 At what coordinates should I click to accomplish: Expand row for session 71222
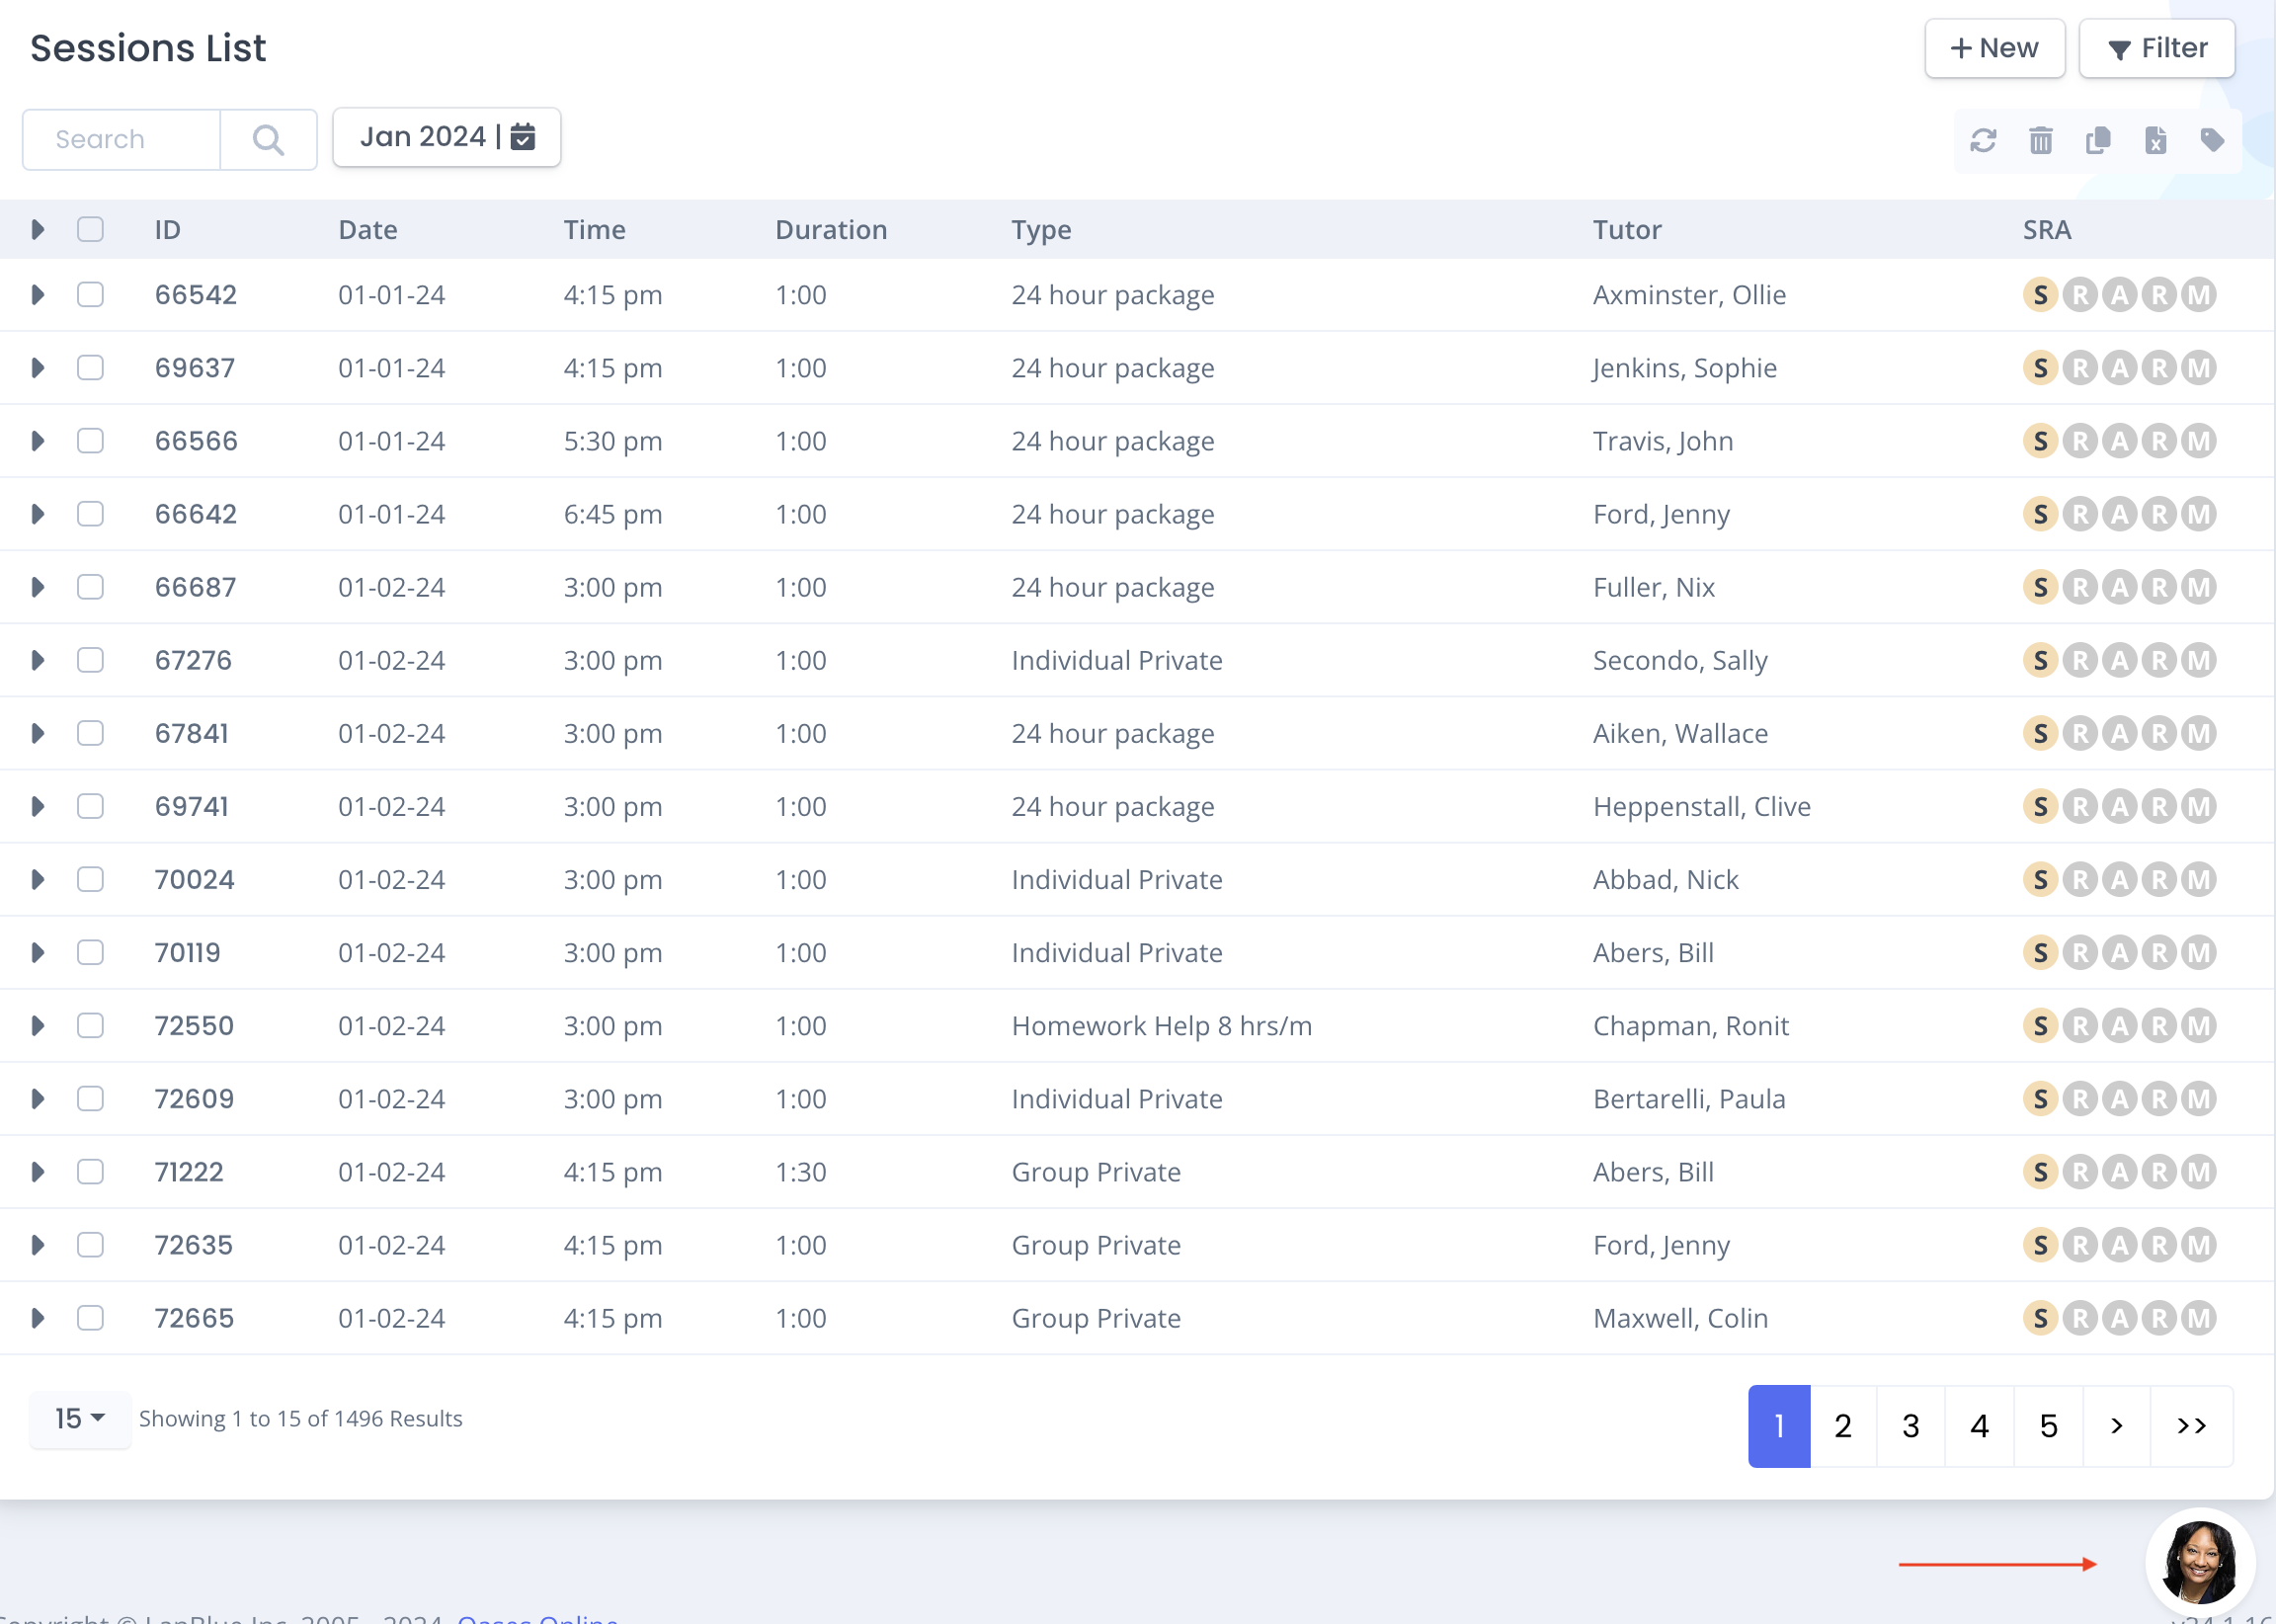[x=37, y=1171]
